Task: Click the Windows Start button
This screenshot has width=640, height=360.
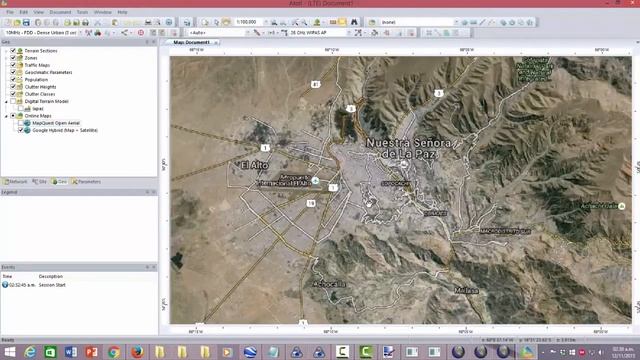Action: click(x=9, y=351)
